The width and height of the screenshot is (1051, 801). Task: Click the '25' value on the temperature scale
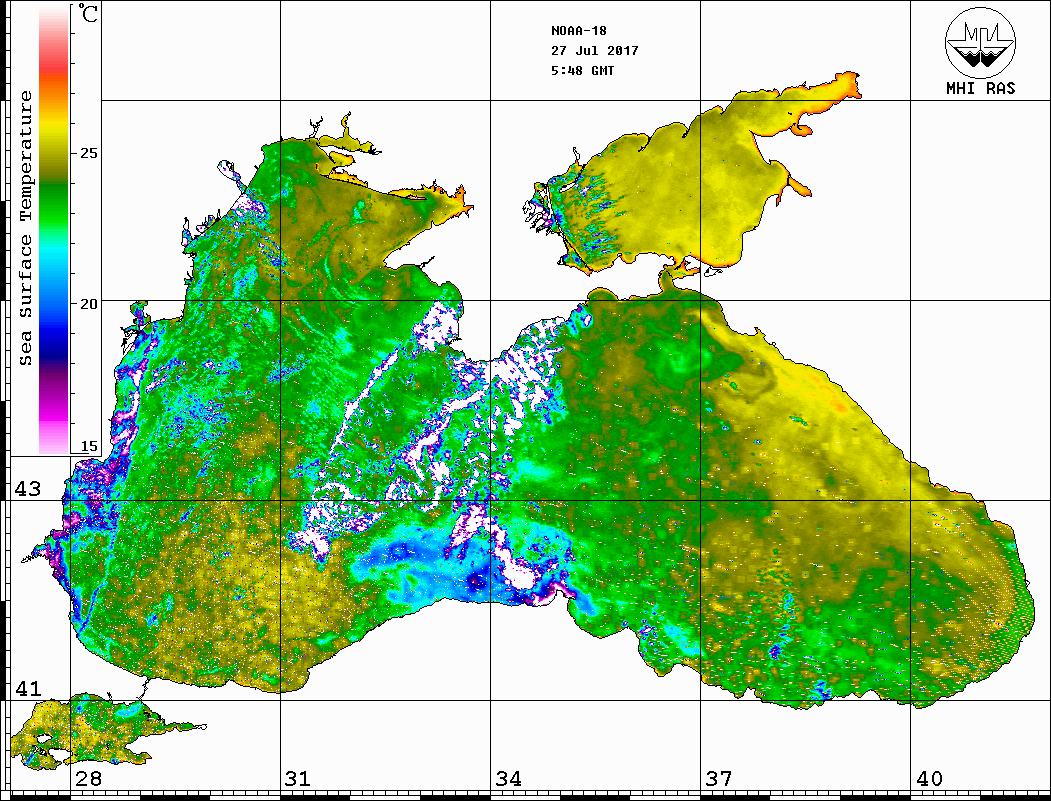click(88, 153)
